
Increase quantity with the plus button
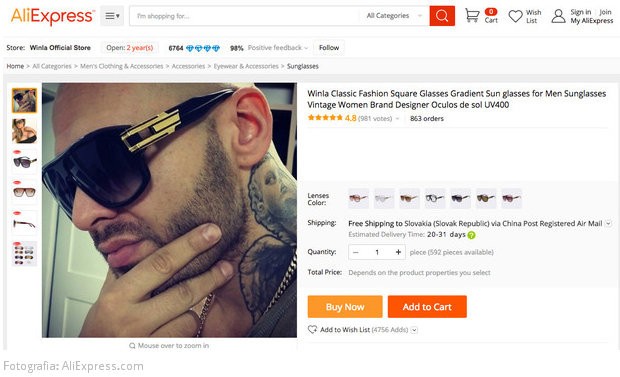(x=398, y=252)
